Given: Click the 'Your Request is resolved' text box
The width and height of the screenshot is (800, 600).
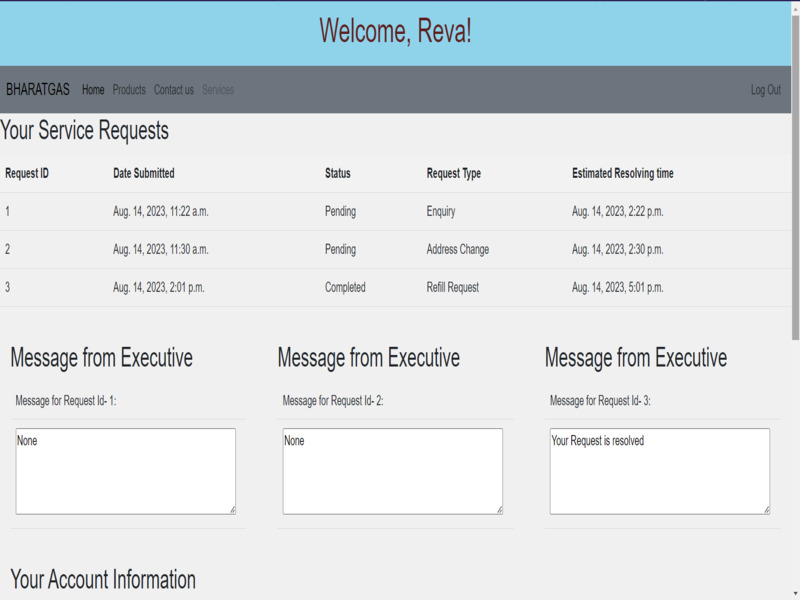Looking at the screenshot, I should [x=659, y=471].
